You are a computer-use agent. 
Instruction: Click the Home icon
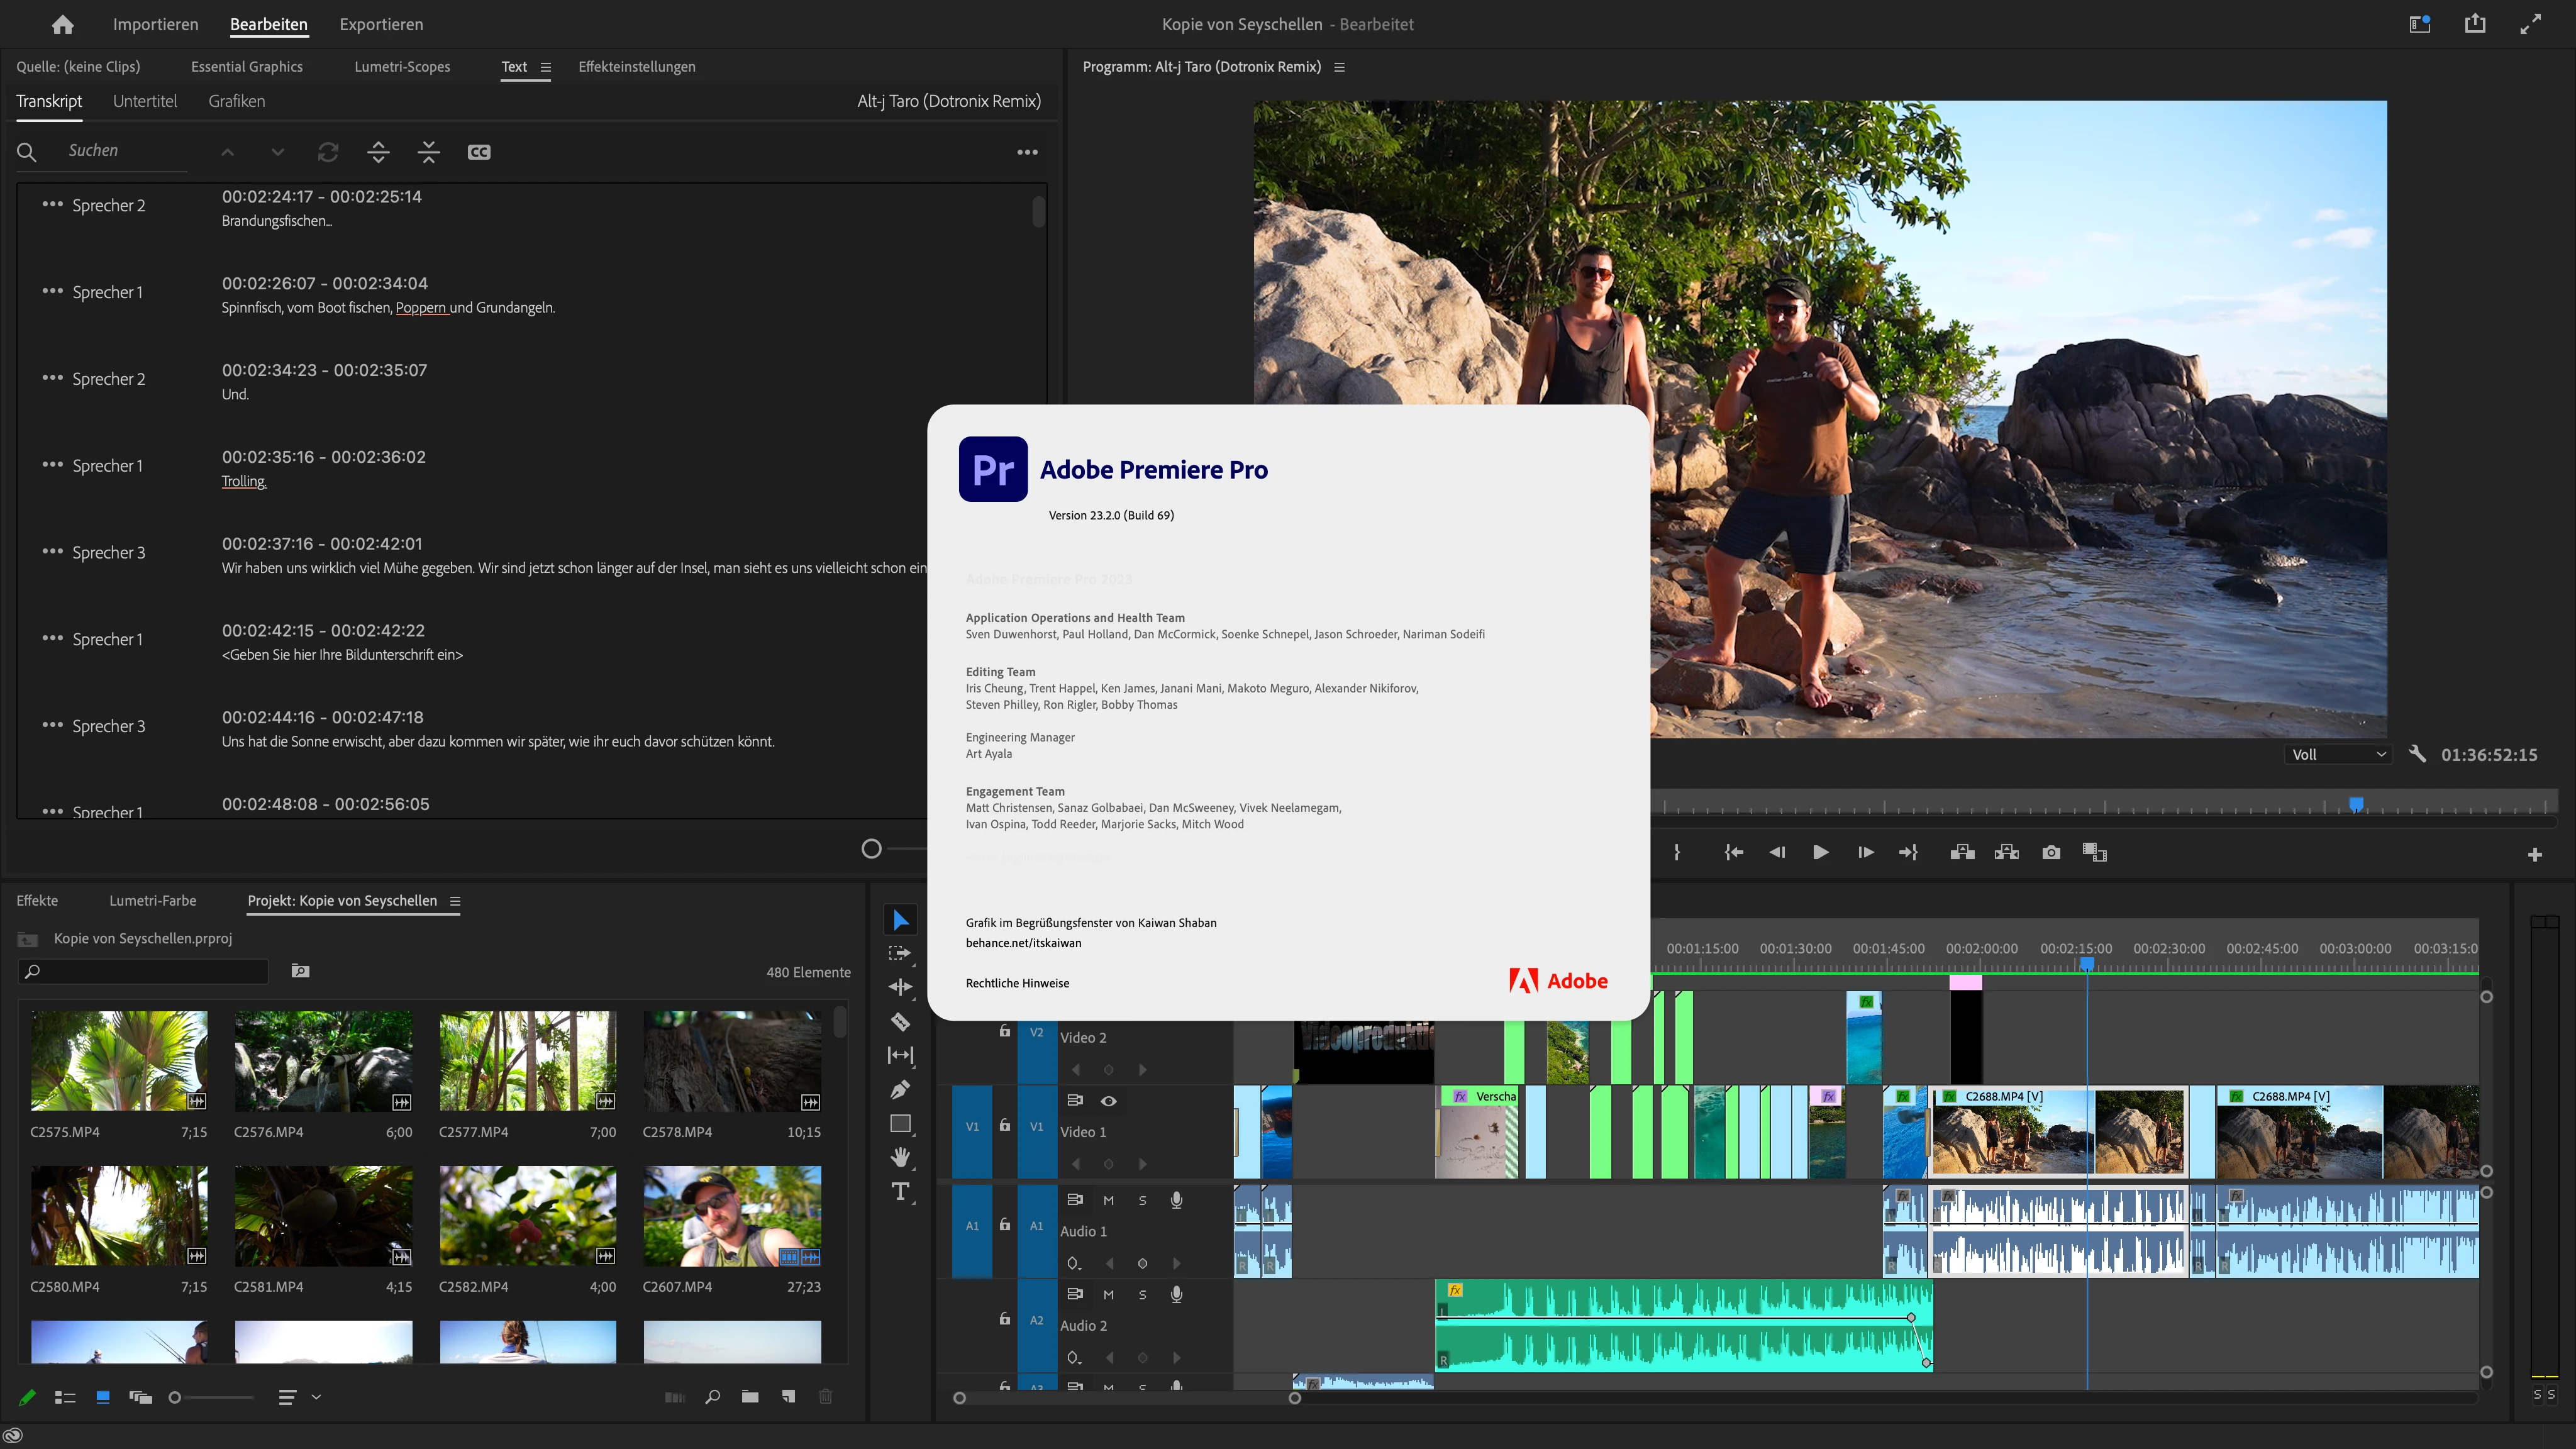pos(62,24)
